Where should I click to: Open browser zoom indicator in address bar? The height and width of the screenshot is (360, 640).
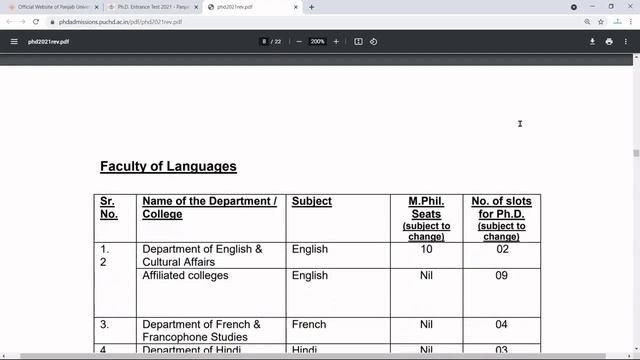[587, 22]
